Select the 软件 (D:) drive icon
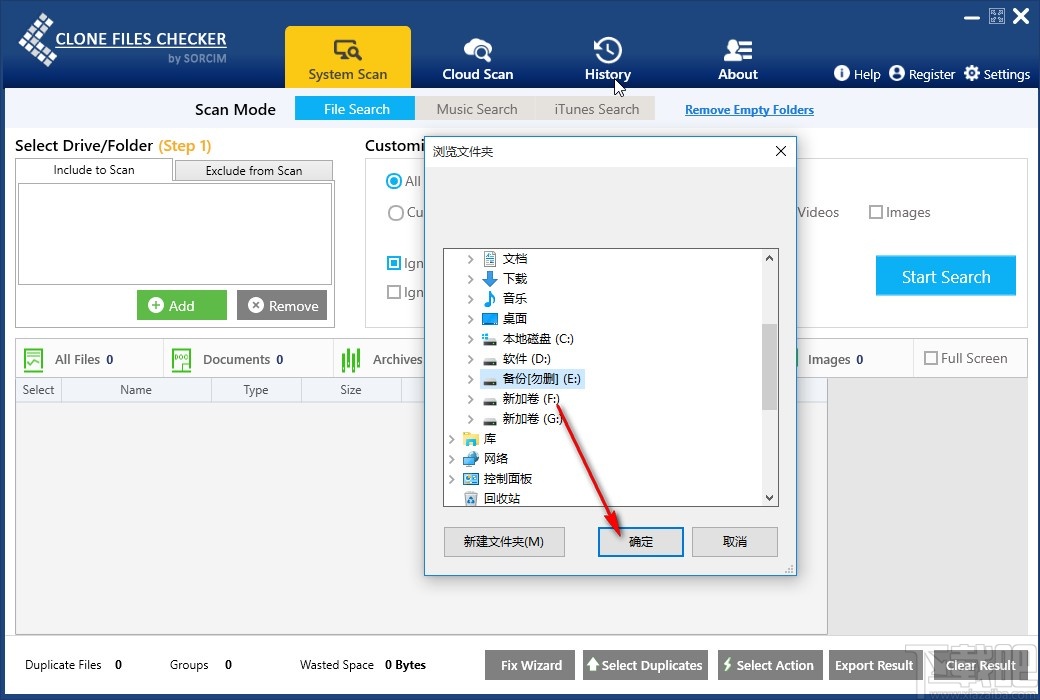Screen dimensions: 1040x700 489,360
